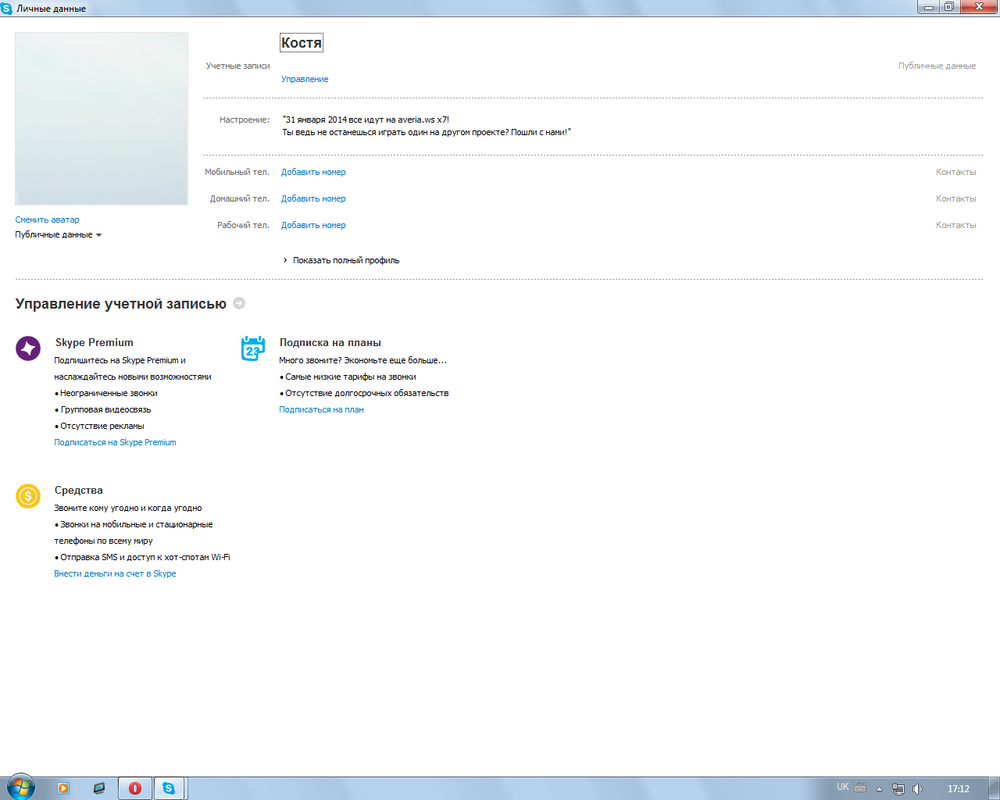Click the Костя name field to edit
Image resolution: width=1000 pixels, height=800 pixels.
pos(301,43)
